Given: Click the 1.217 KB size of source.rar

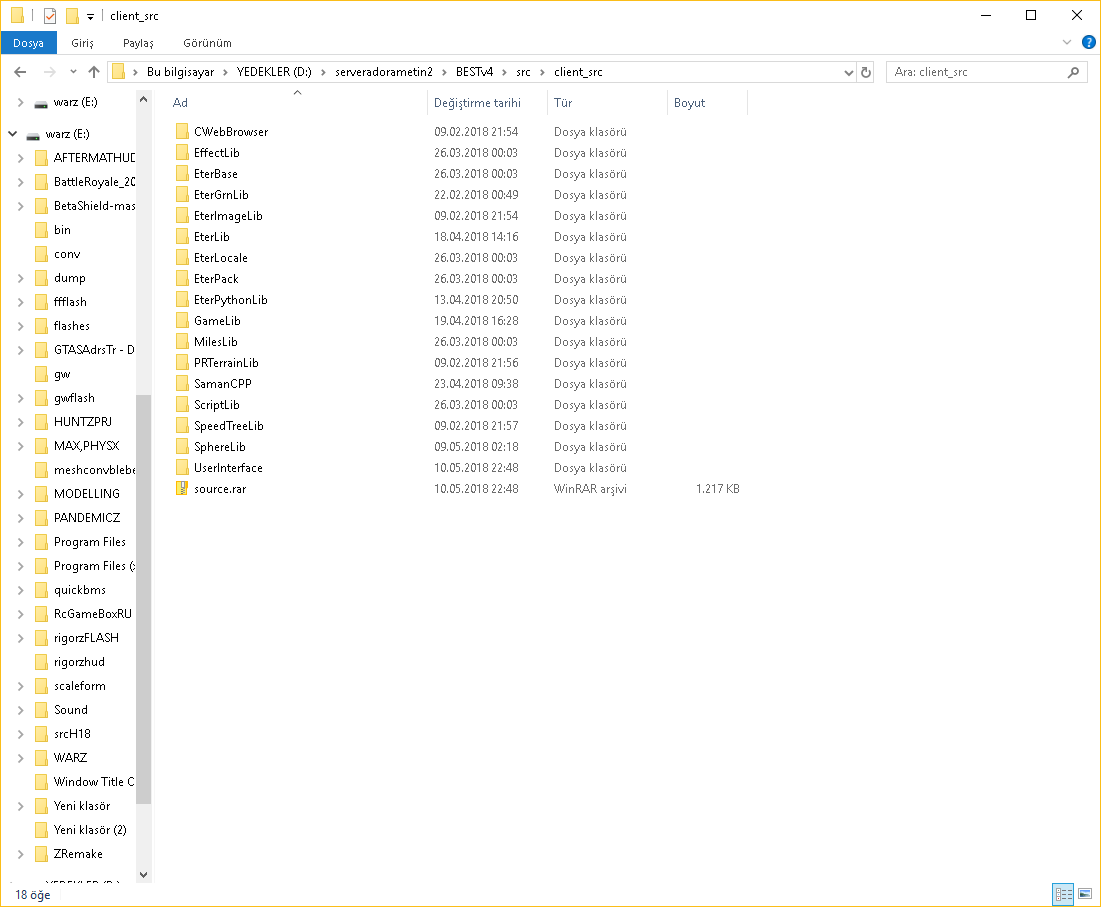Looking at the screenshot, I should [x=718, y=489].
